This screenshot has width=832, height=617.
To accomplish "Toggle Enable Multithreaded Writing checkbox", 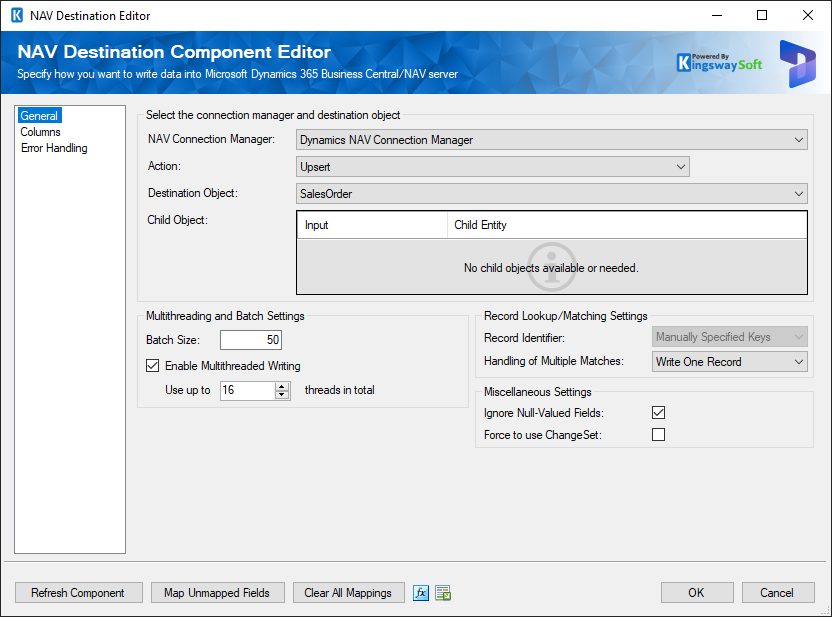I will pyautogui.click(x=152, y=366).
